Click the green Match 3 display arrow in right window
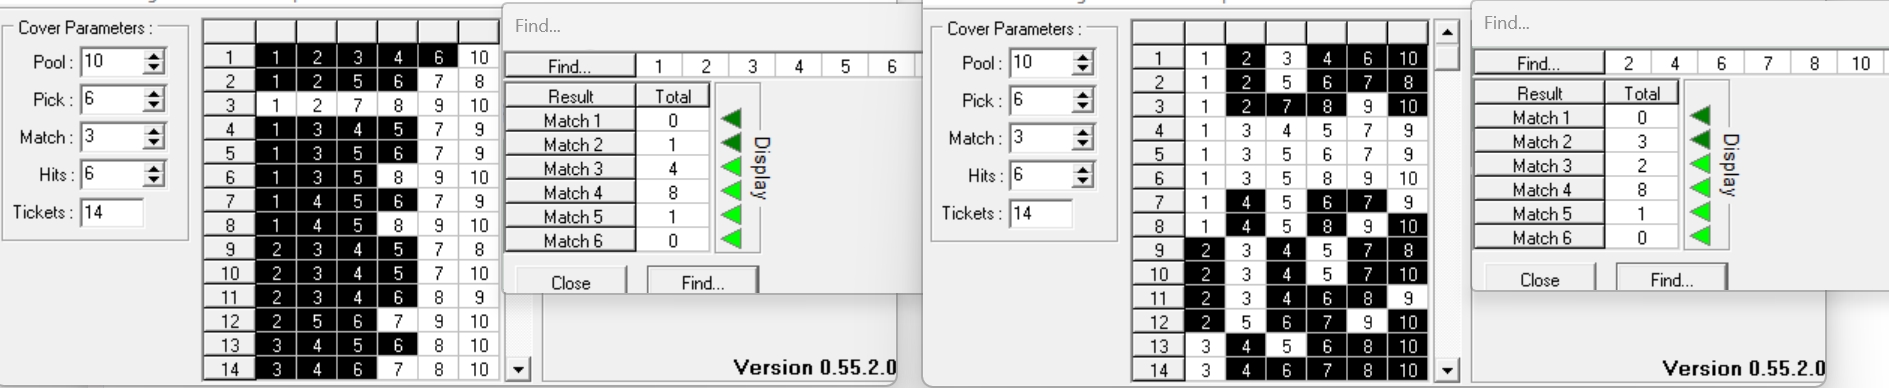The image size is (1889, 388). point(1700,164)
